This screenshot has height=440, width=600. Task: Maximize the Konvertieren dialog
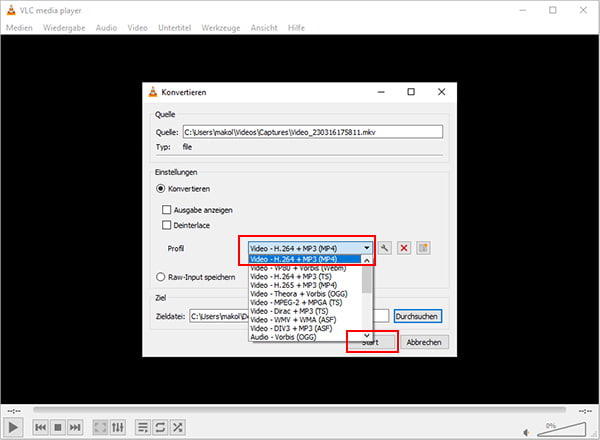click(411, 92)
